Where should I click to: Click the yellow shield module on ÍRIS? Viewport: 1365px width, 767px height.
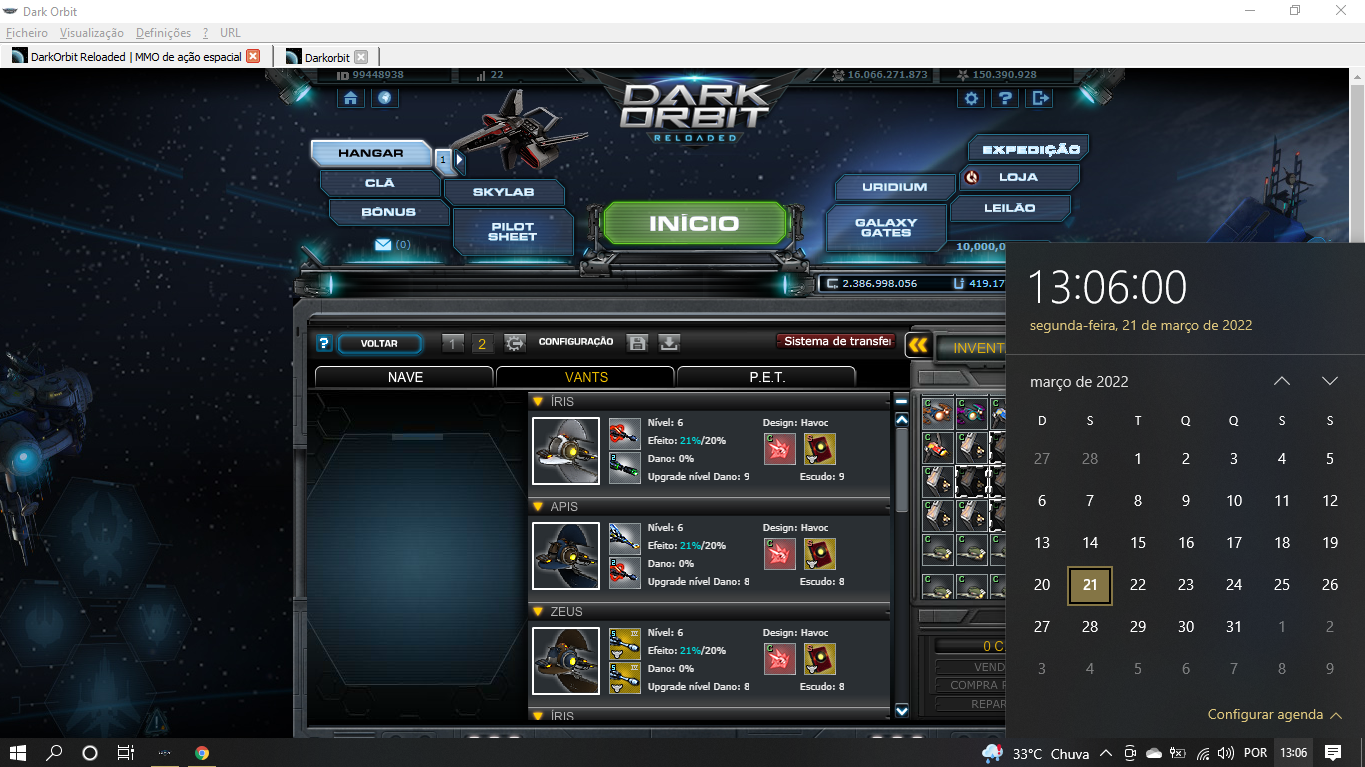pos(820,449)
